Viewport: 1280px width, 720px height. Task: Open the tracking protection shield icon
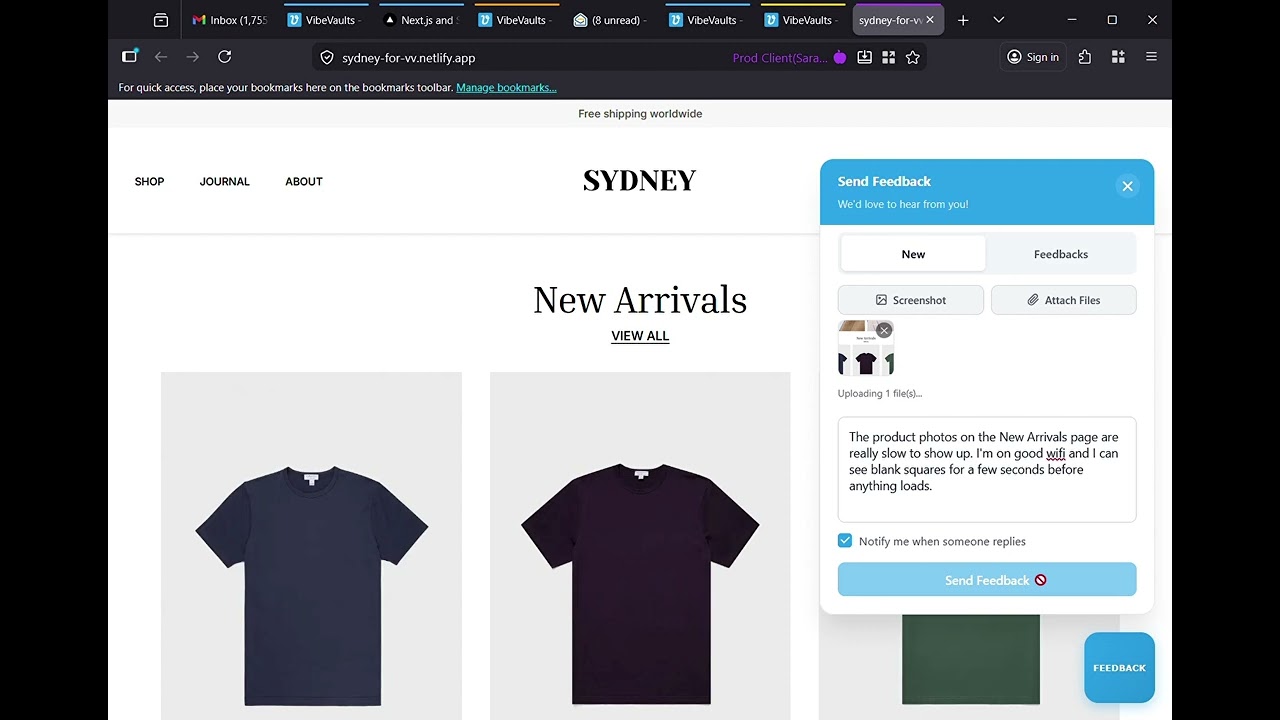coord(327,58)
